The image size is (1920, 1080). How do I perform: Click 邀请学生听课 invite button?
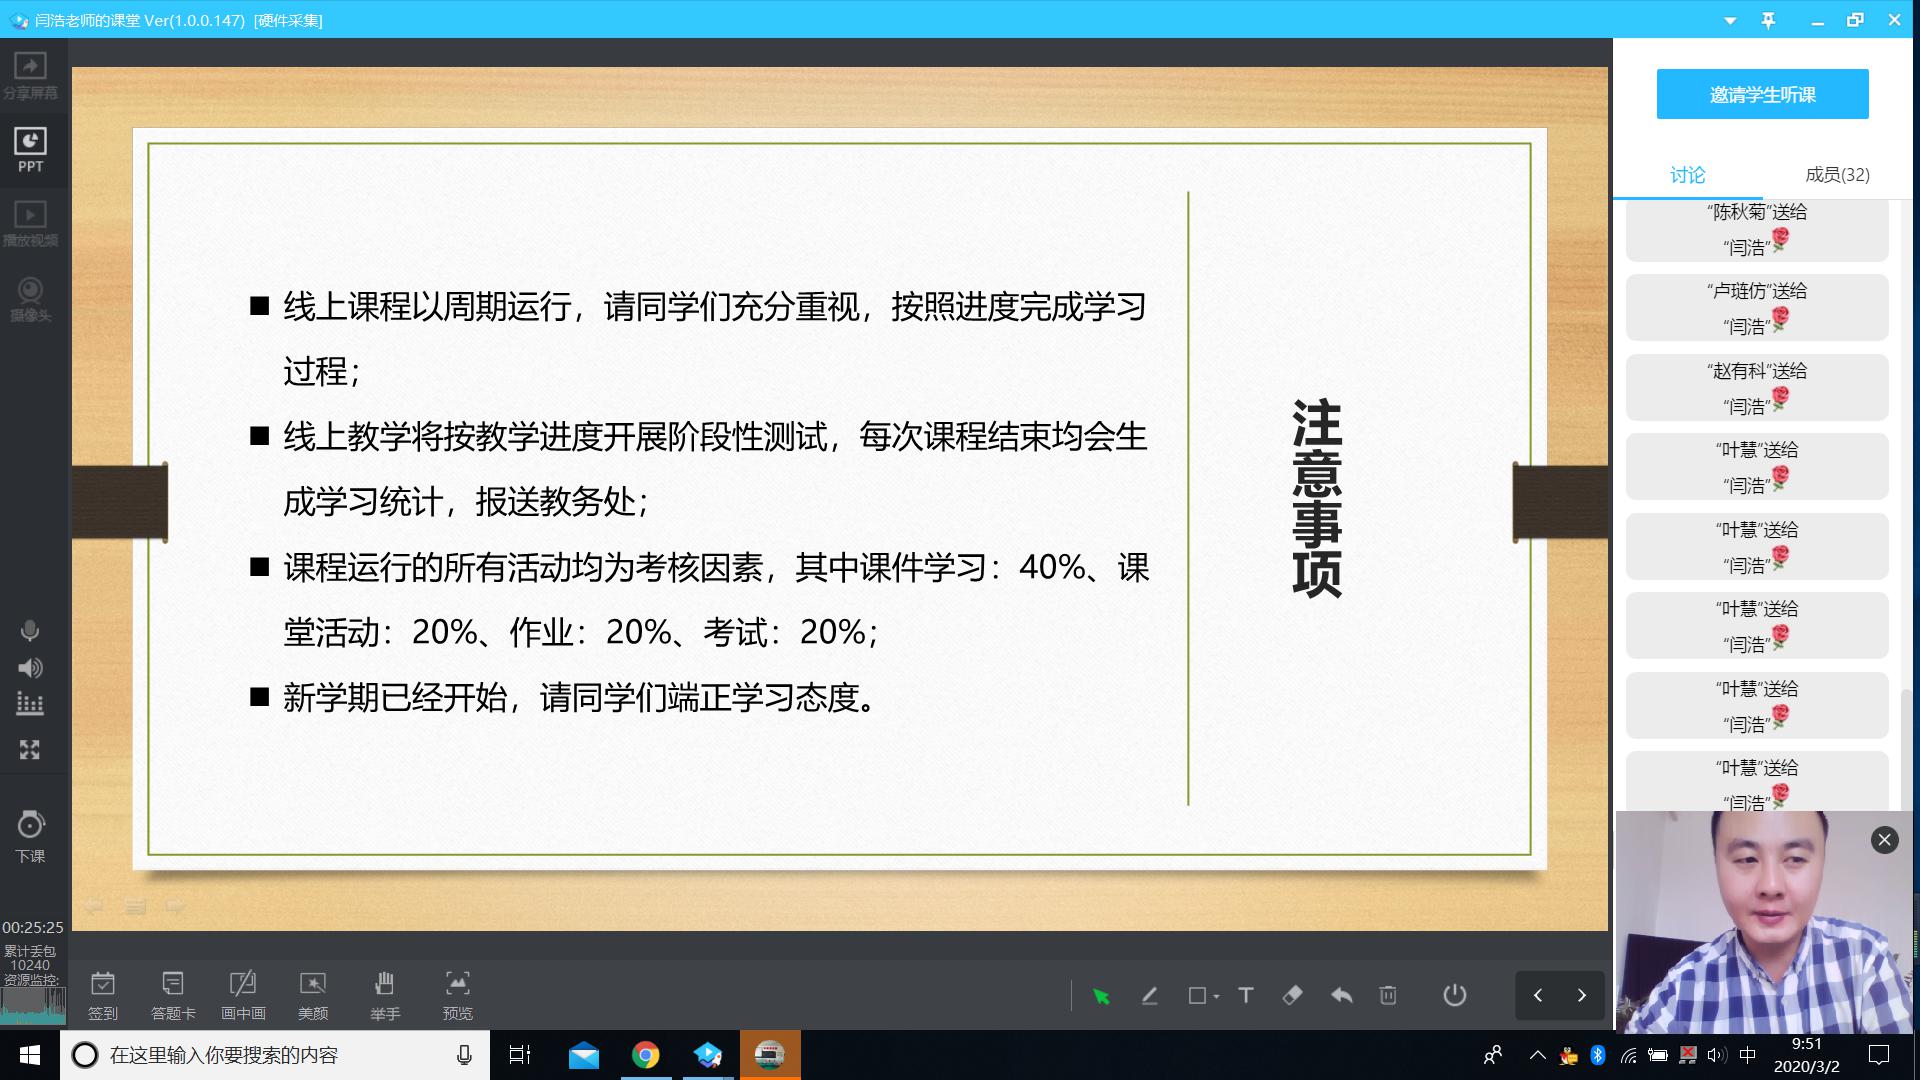point(1762,94)
